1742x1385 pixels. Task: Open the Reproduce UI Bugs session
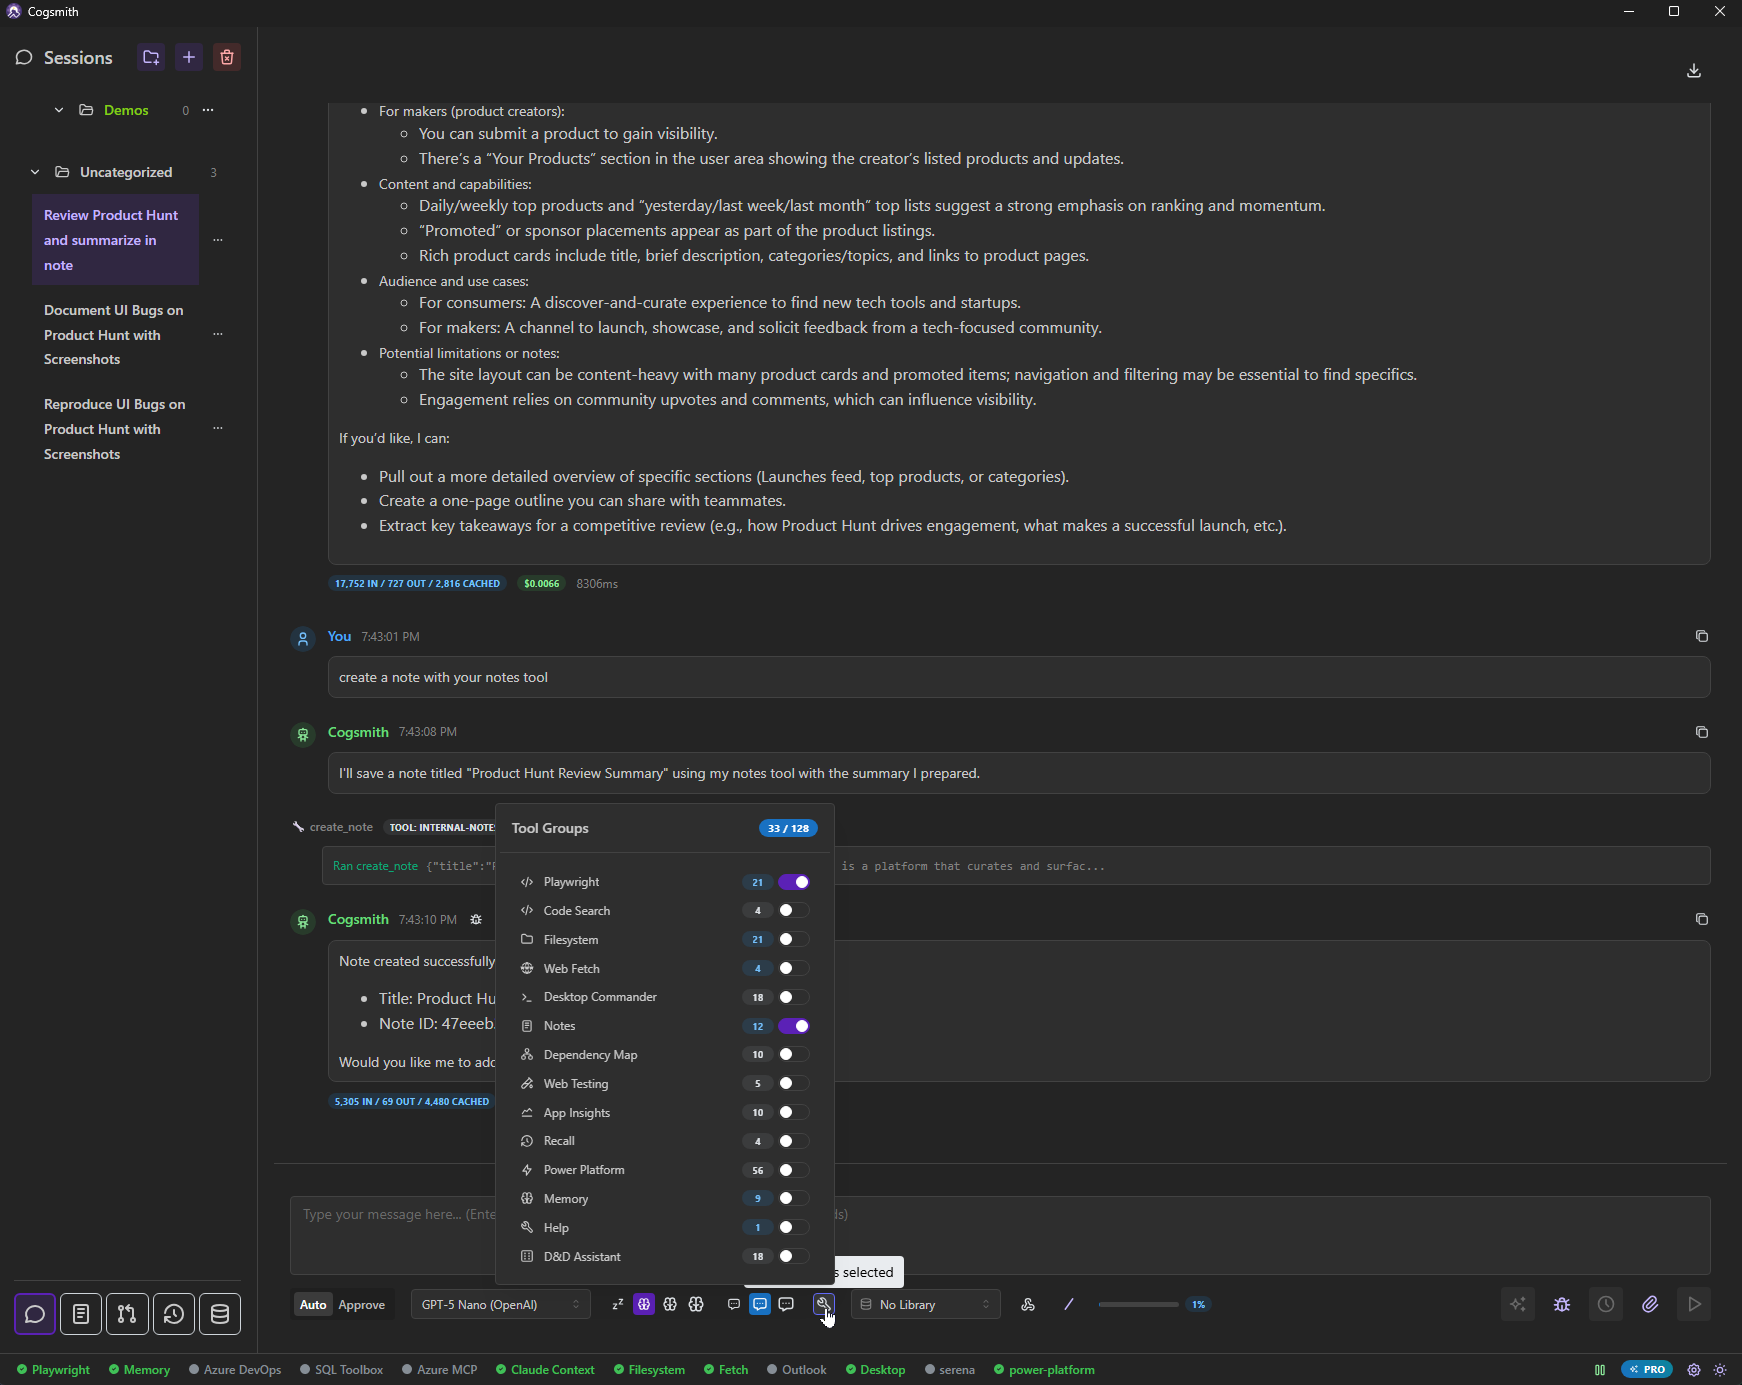(x=115, y=429)
